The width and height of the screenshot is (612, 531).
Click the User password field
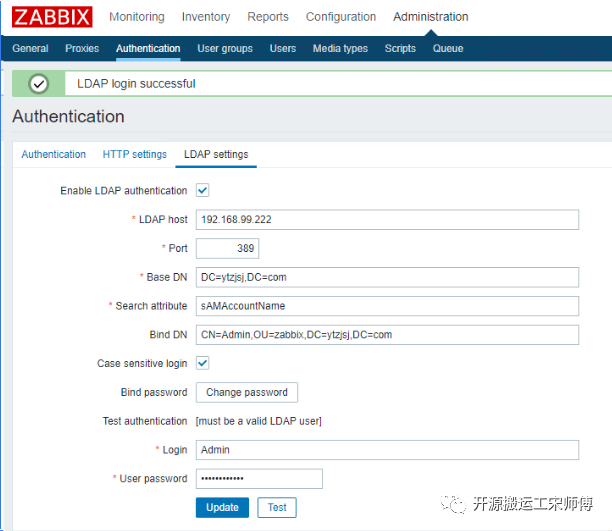(x=259, y=479)
